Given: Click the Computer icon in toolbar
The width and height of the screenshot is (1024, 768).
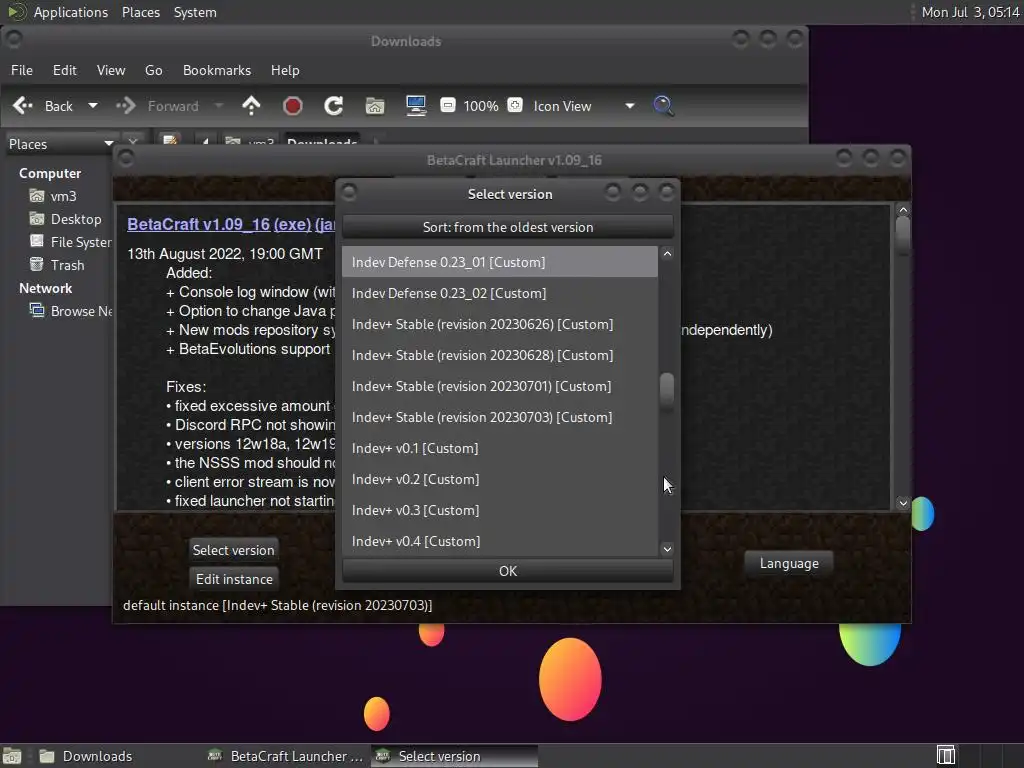Looking at the screenshot, I should [x=416, y=106].
